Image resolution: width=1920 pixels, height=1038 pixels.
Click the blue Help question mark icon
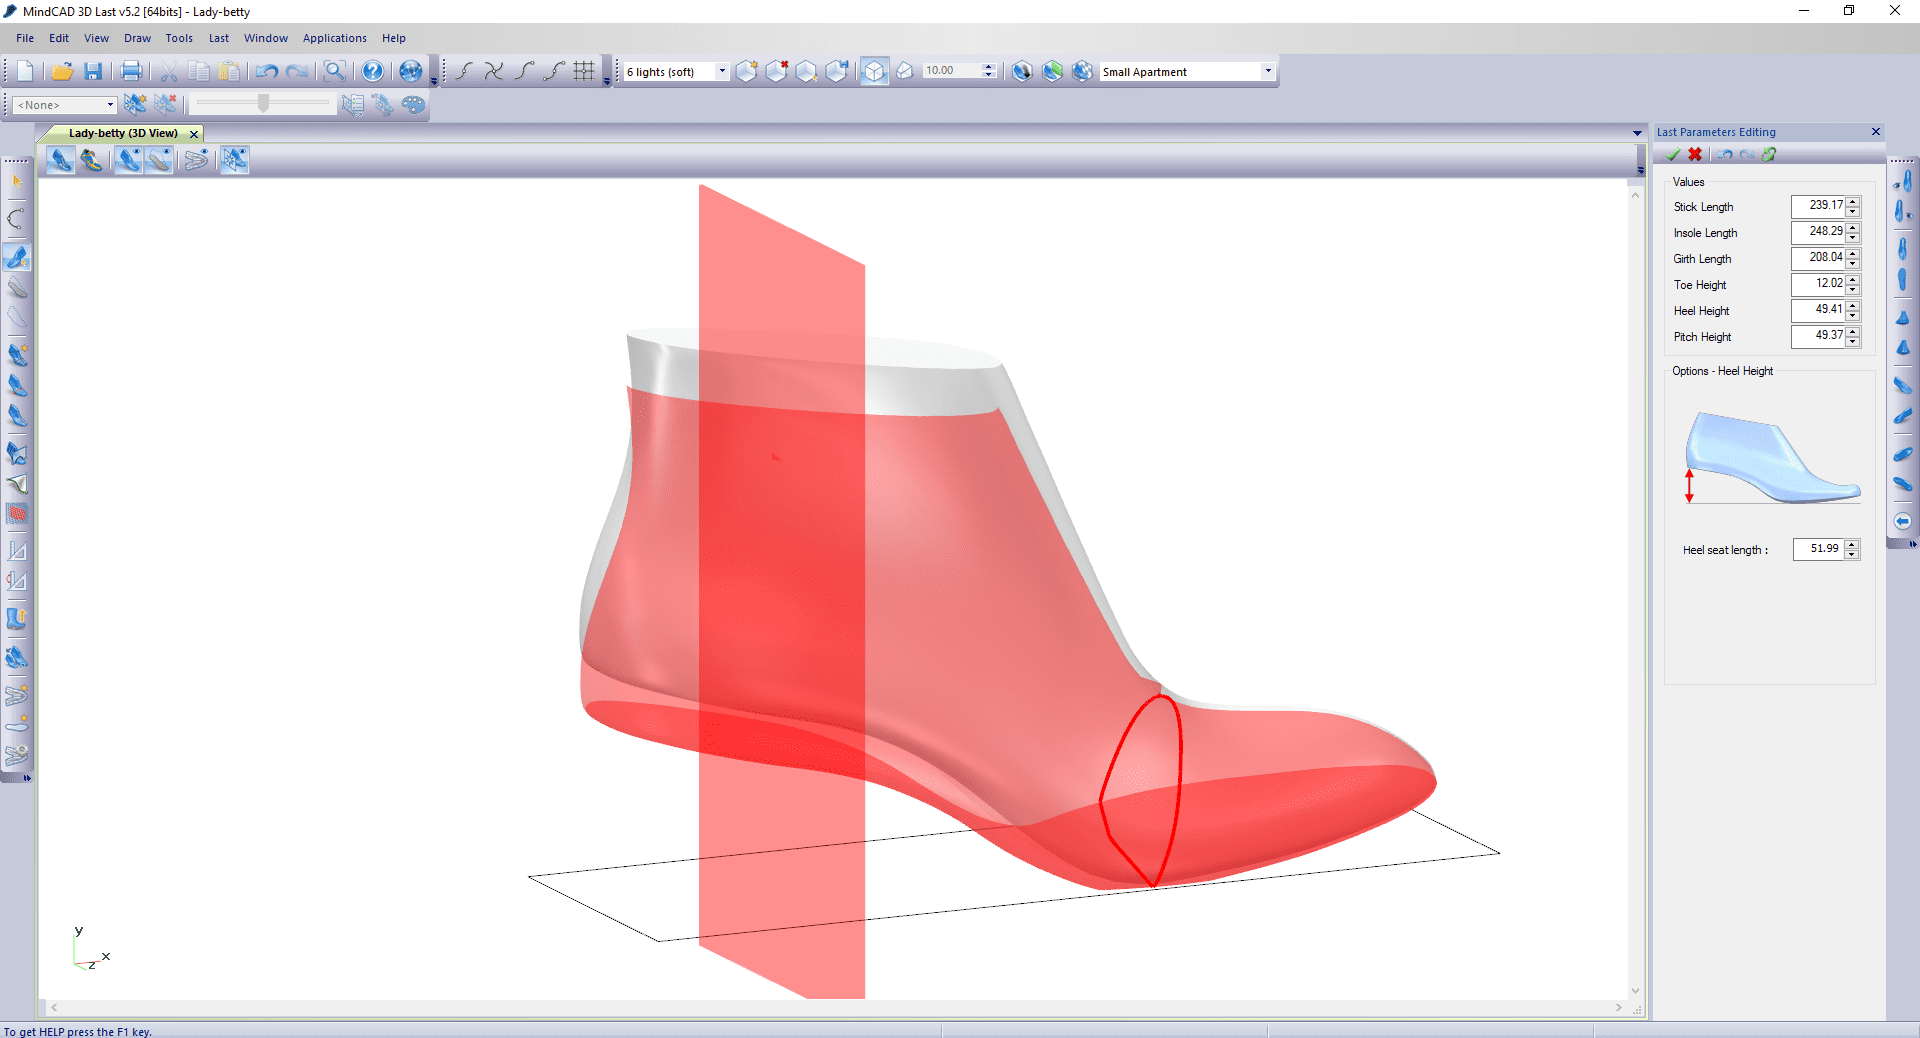(372, 71)
